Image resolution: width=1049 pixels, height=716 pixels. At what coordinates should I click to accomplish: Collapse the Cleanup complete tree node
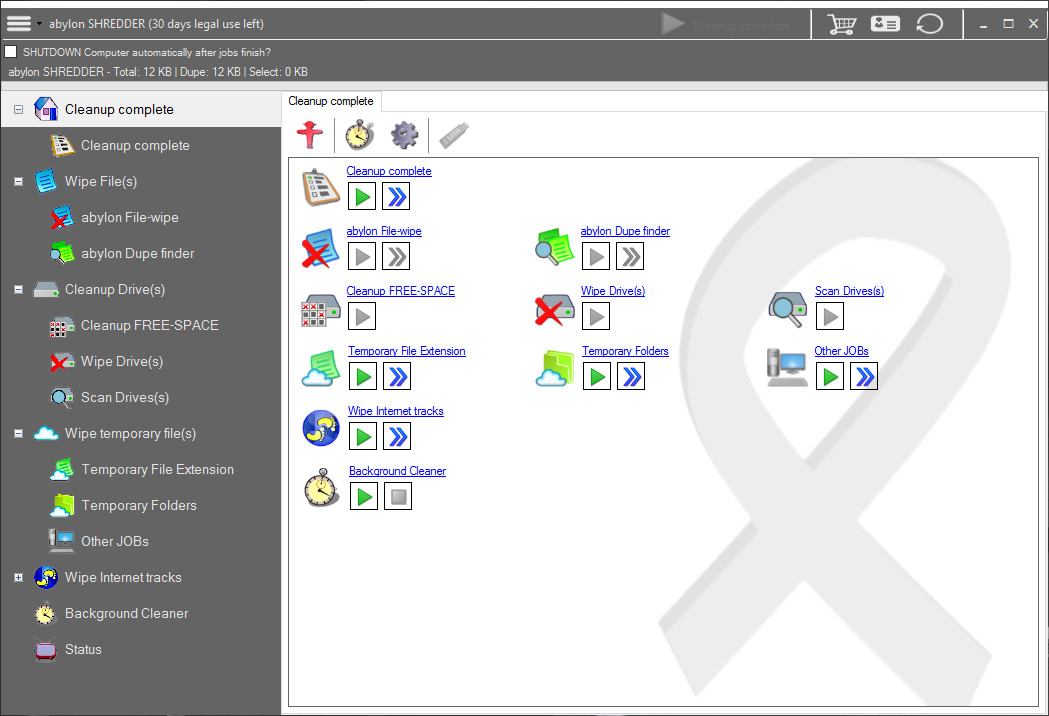click(19, 109)
